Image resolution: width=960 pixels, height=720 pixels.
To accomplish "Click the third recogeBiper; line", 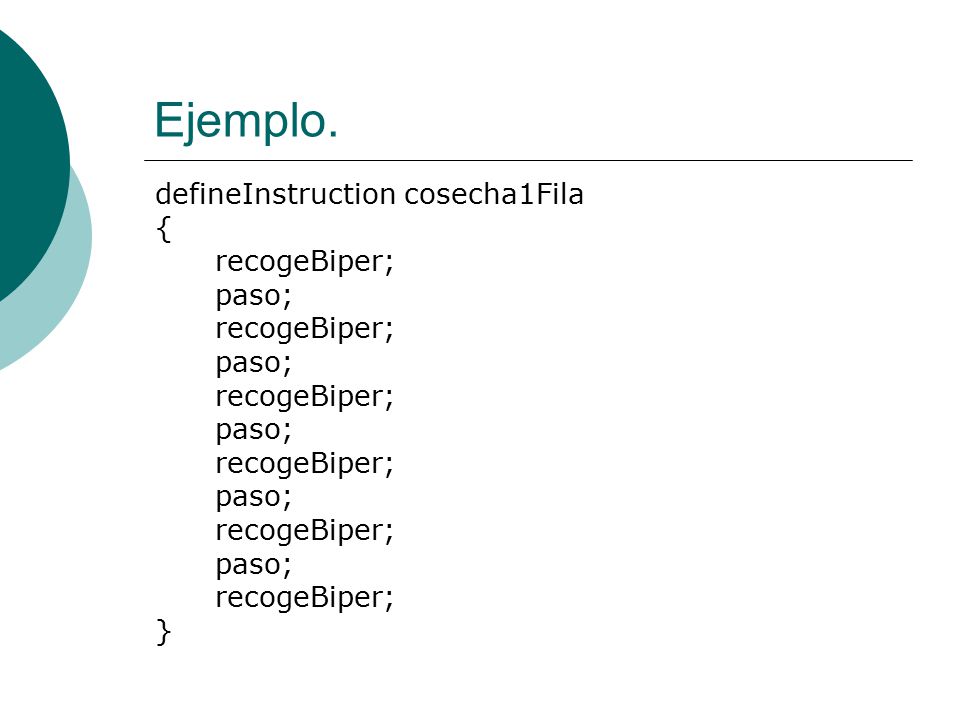I will tap(304, 397).
